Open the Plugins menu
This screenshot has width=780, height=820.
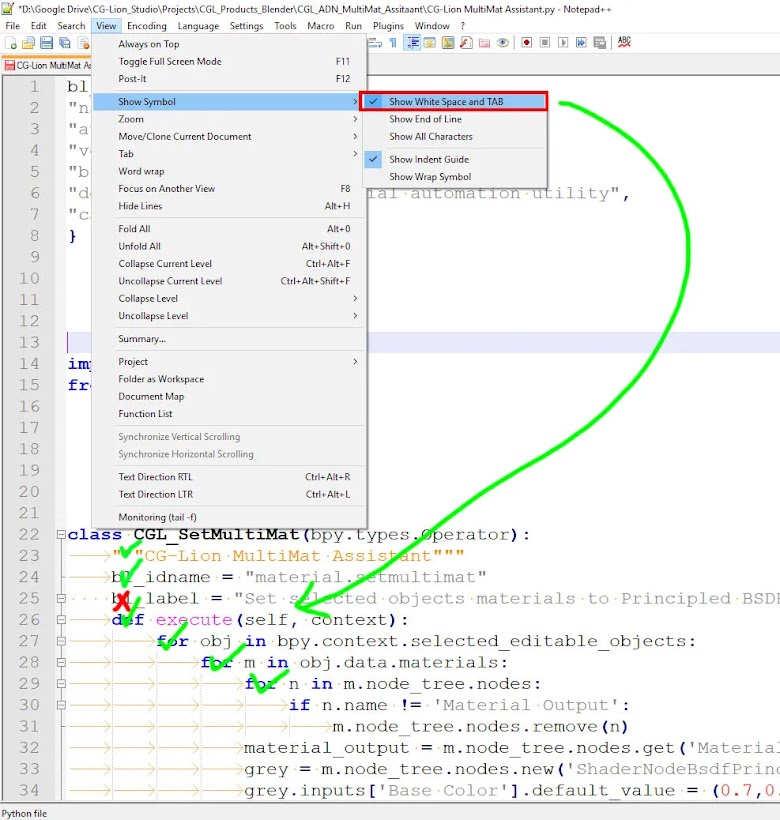point(388,26)
